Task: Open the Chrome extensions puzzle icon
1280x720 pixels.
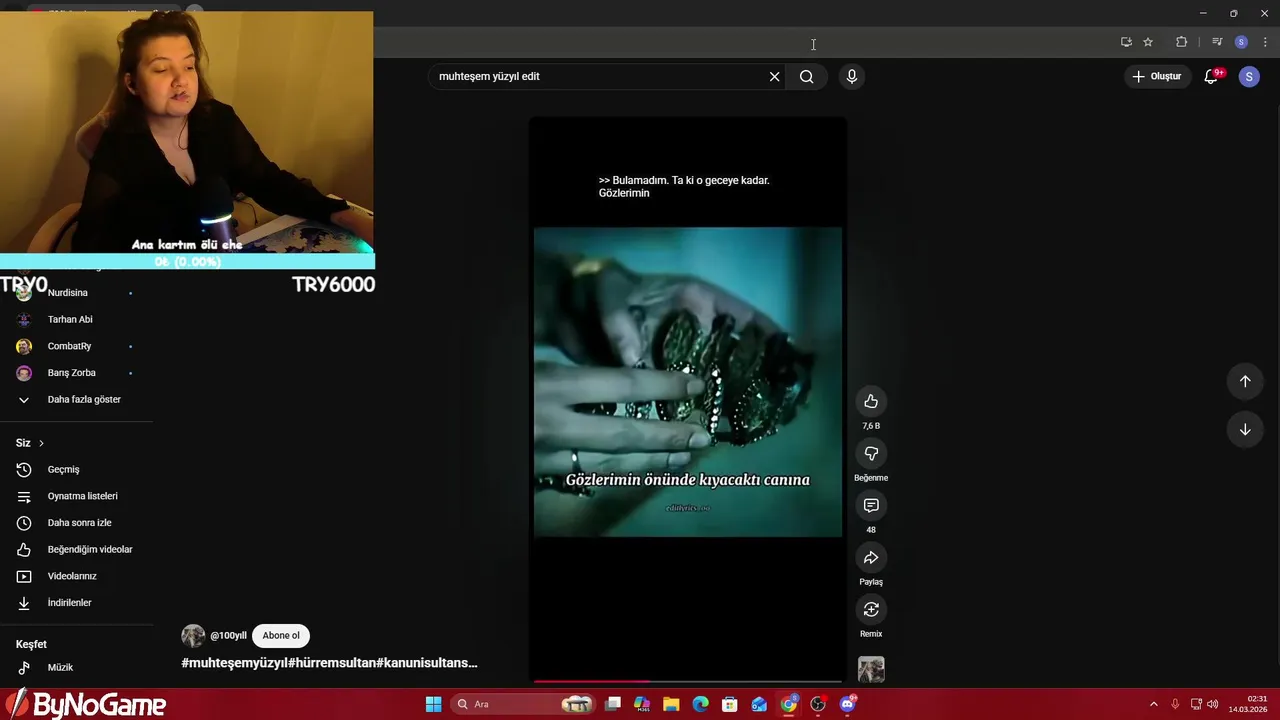Action: [x=1181, y=42]
